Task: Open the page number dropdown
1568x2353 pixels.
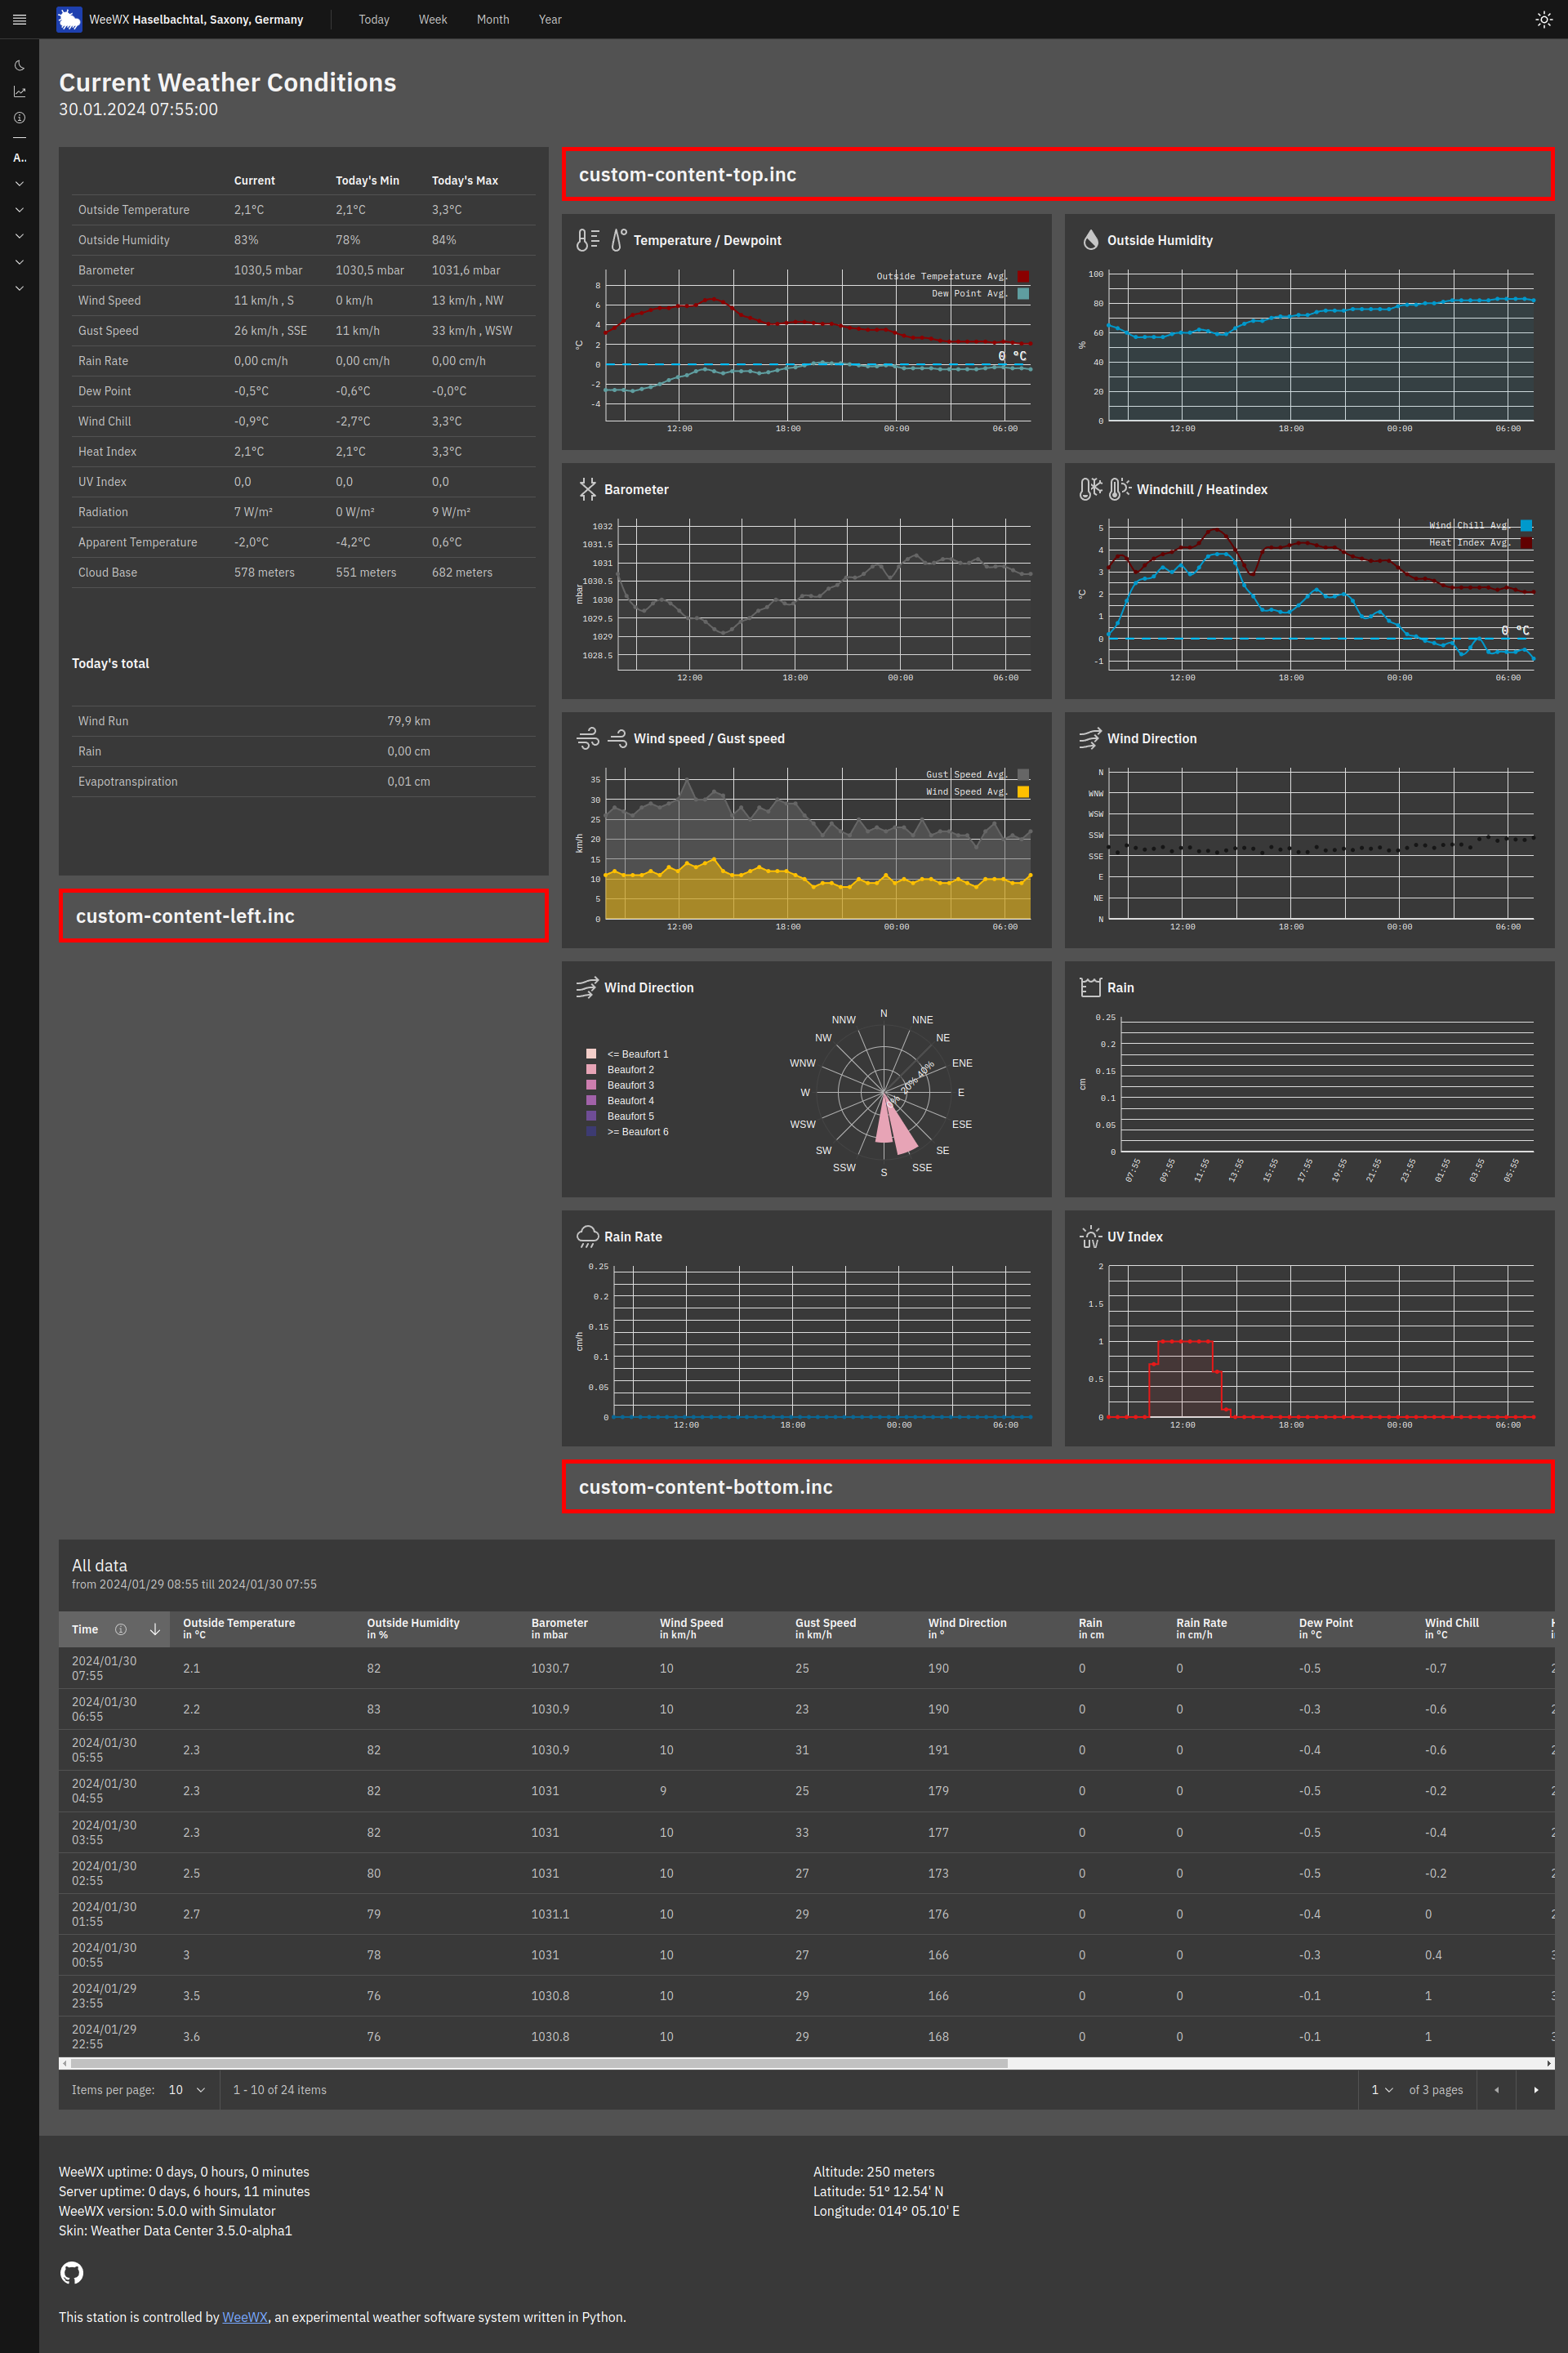Action: [x=1381, y=2089]
